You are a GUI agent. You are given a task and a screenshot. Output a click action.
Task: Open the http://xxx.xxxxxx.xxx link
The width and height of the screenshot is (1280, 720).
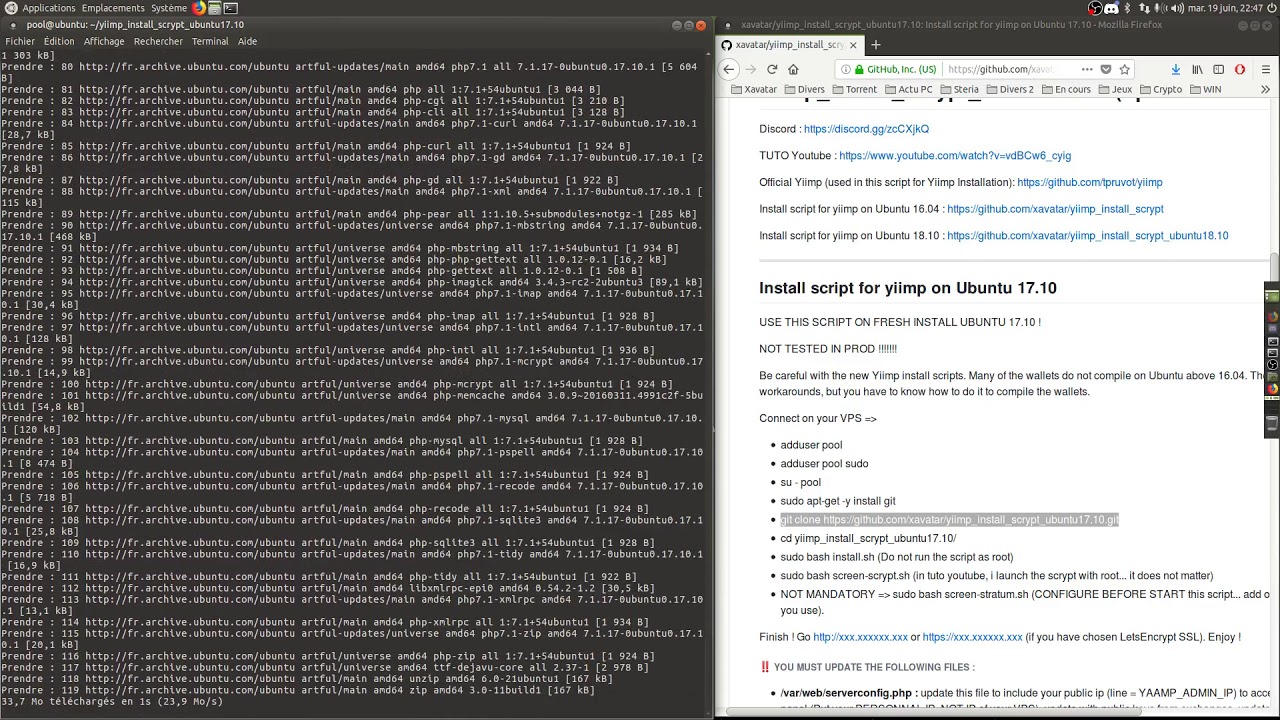pyautogui.click(x=860, y=637)
